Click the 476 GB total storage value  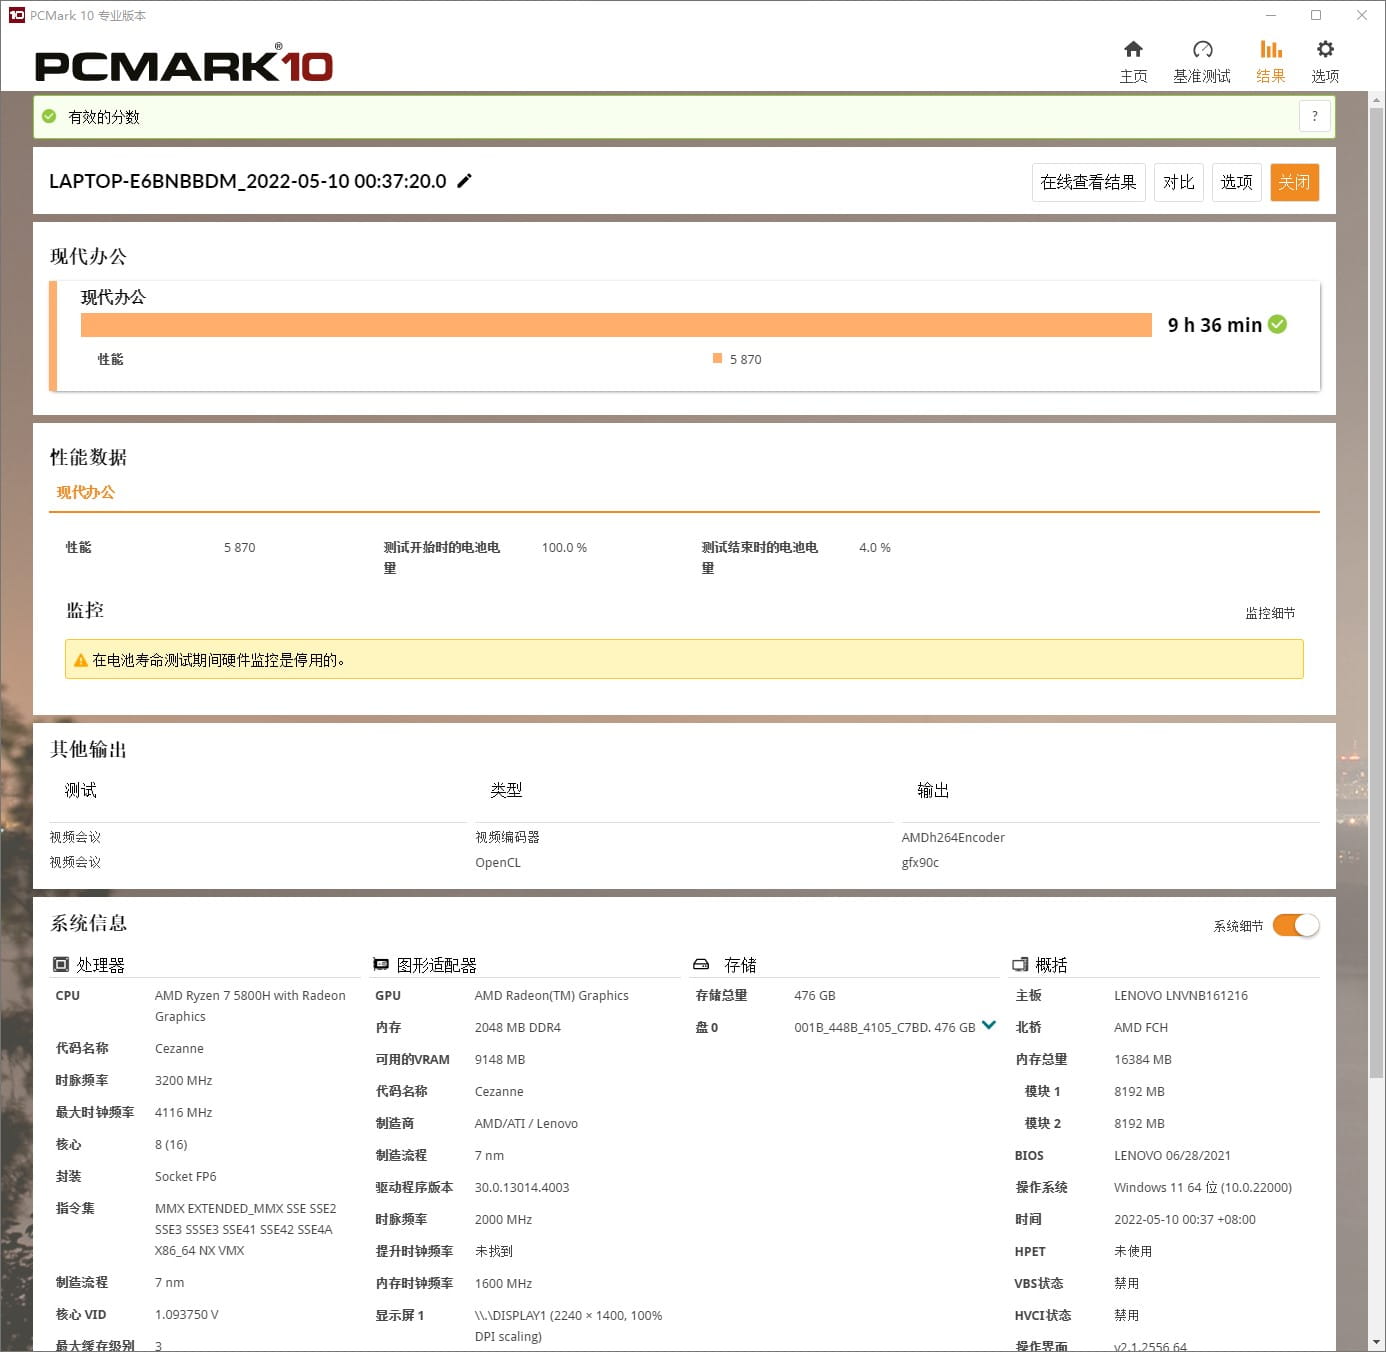pyautogui.click(x=815, y=995)
